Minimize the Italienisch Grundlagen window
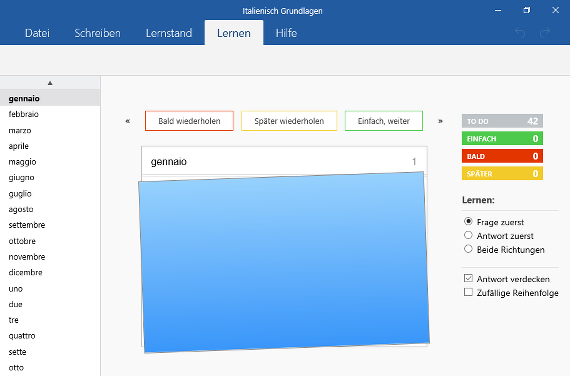570x376 pixels. (x=498, y=11)
